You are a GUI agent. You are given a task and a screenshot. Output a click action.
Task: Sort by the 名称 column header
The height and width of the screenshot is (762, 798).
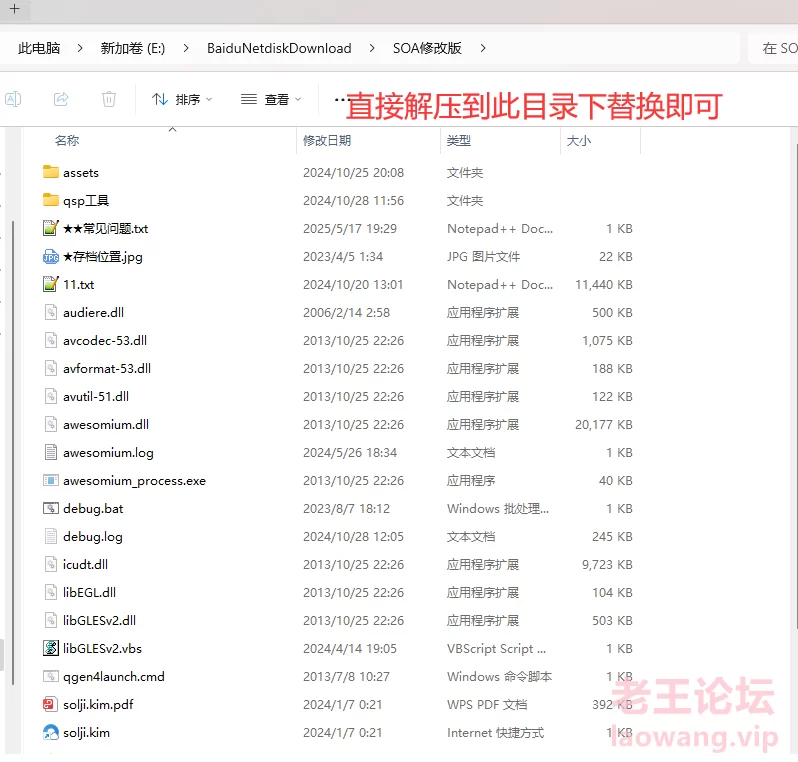pos(67,140)
